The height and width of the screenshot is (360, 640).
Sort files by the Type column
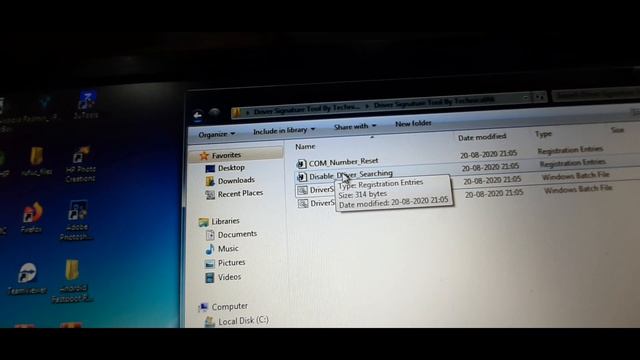coord(543,134)
